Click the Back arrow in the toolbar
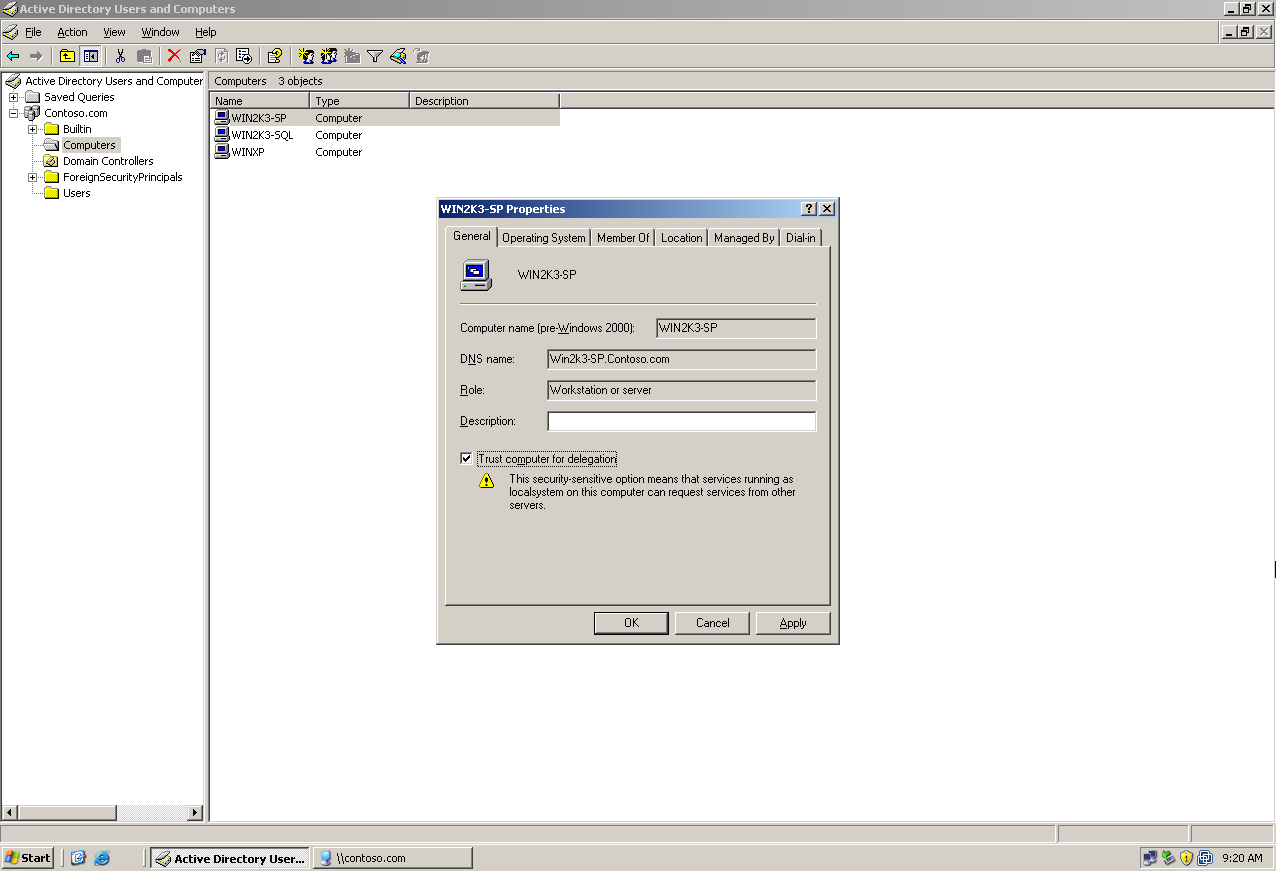The height and width of the screenshot is (871, 1276). coord(13,56)
